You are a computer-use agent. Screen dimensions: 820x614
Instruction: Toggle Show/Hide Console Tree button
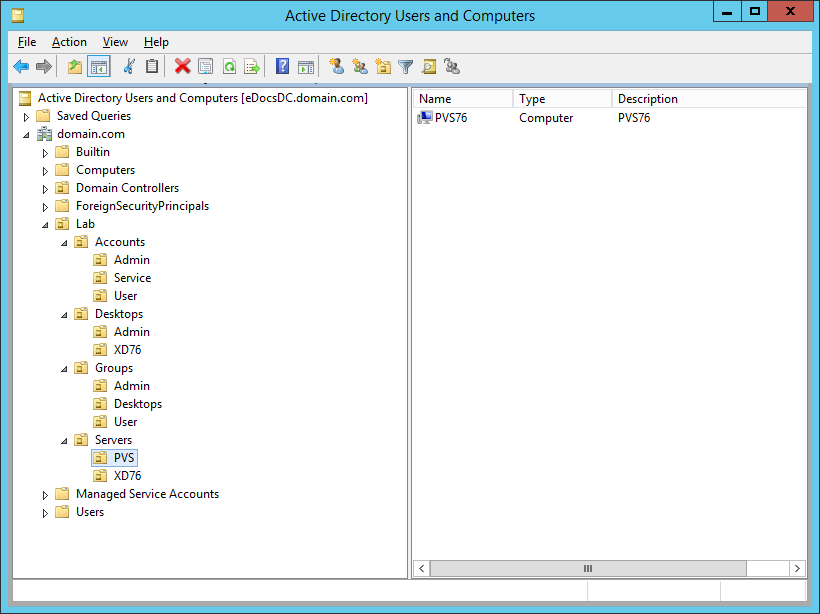tap(98, 67)
